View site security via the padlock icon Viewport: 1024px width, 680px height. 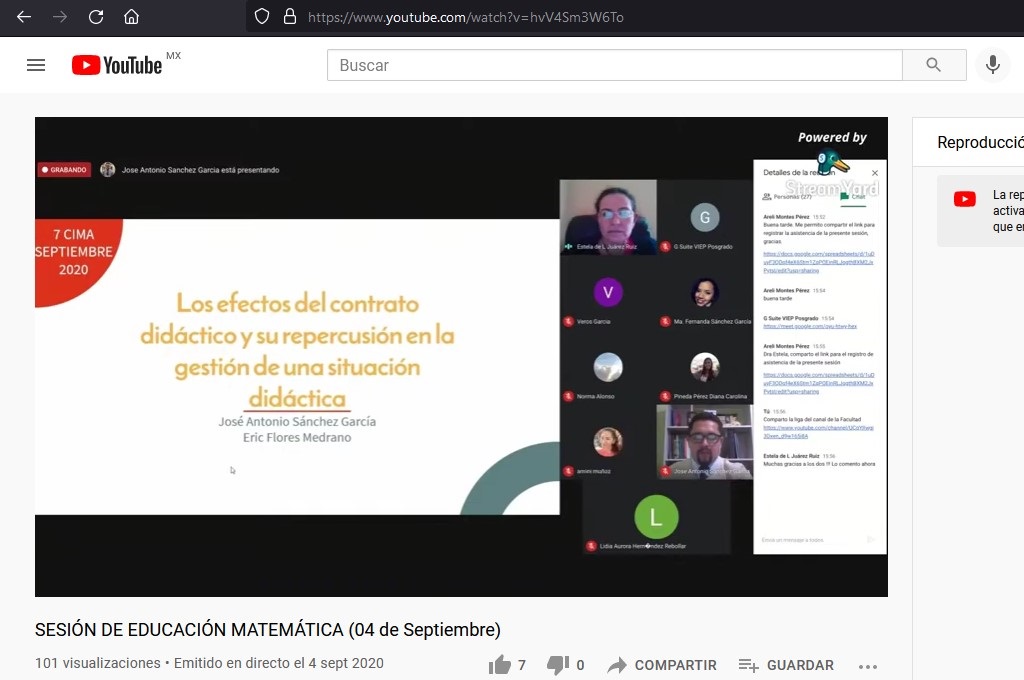(290, 17)
